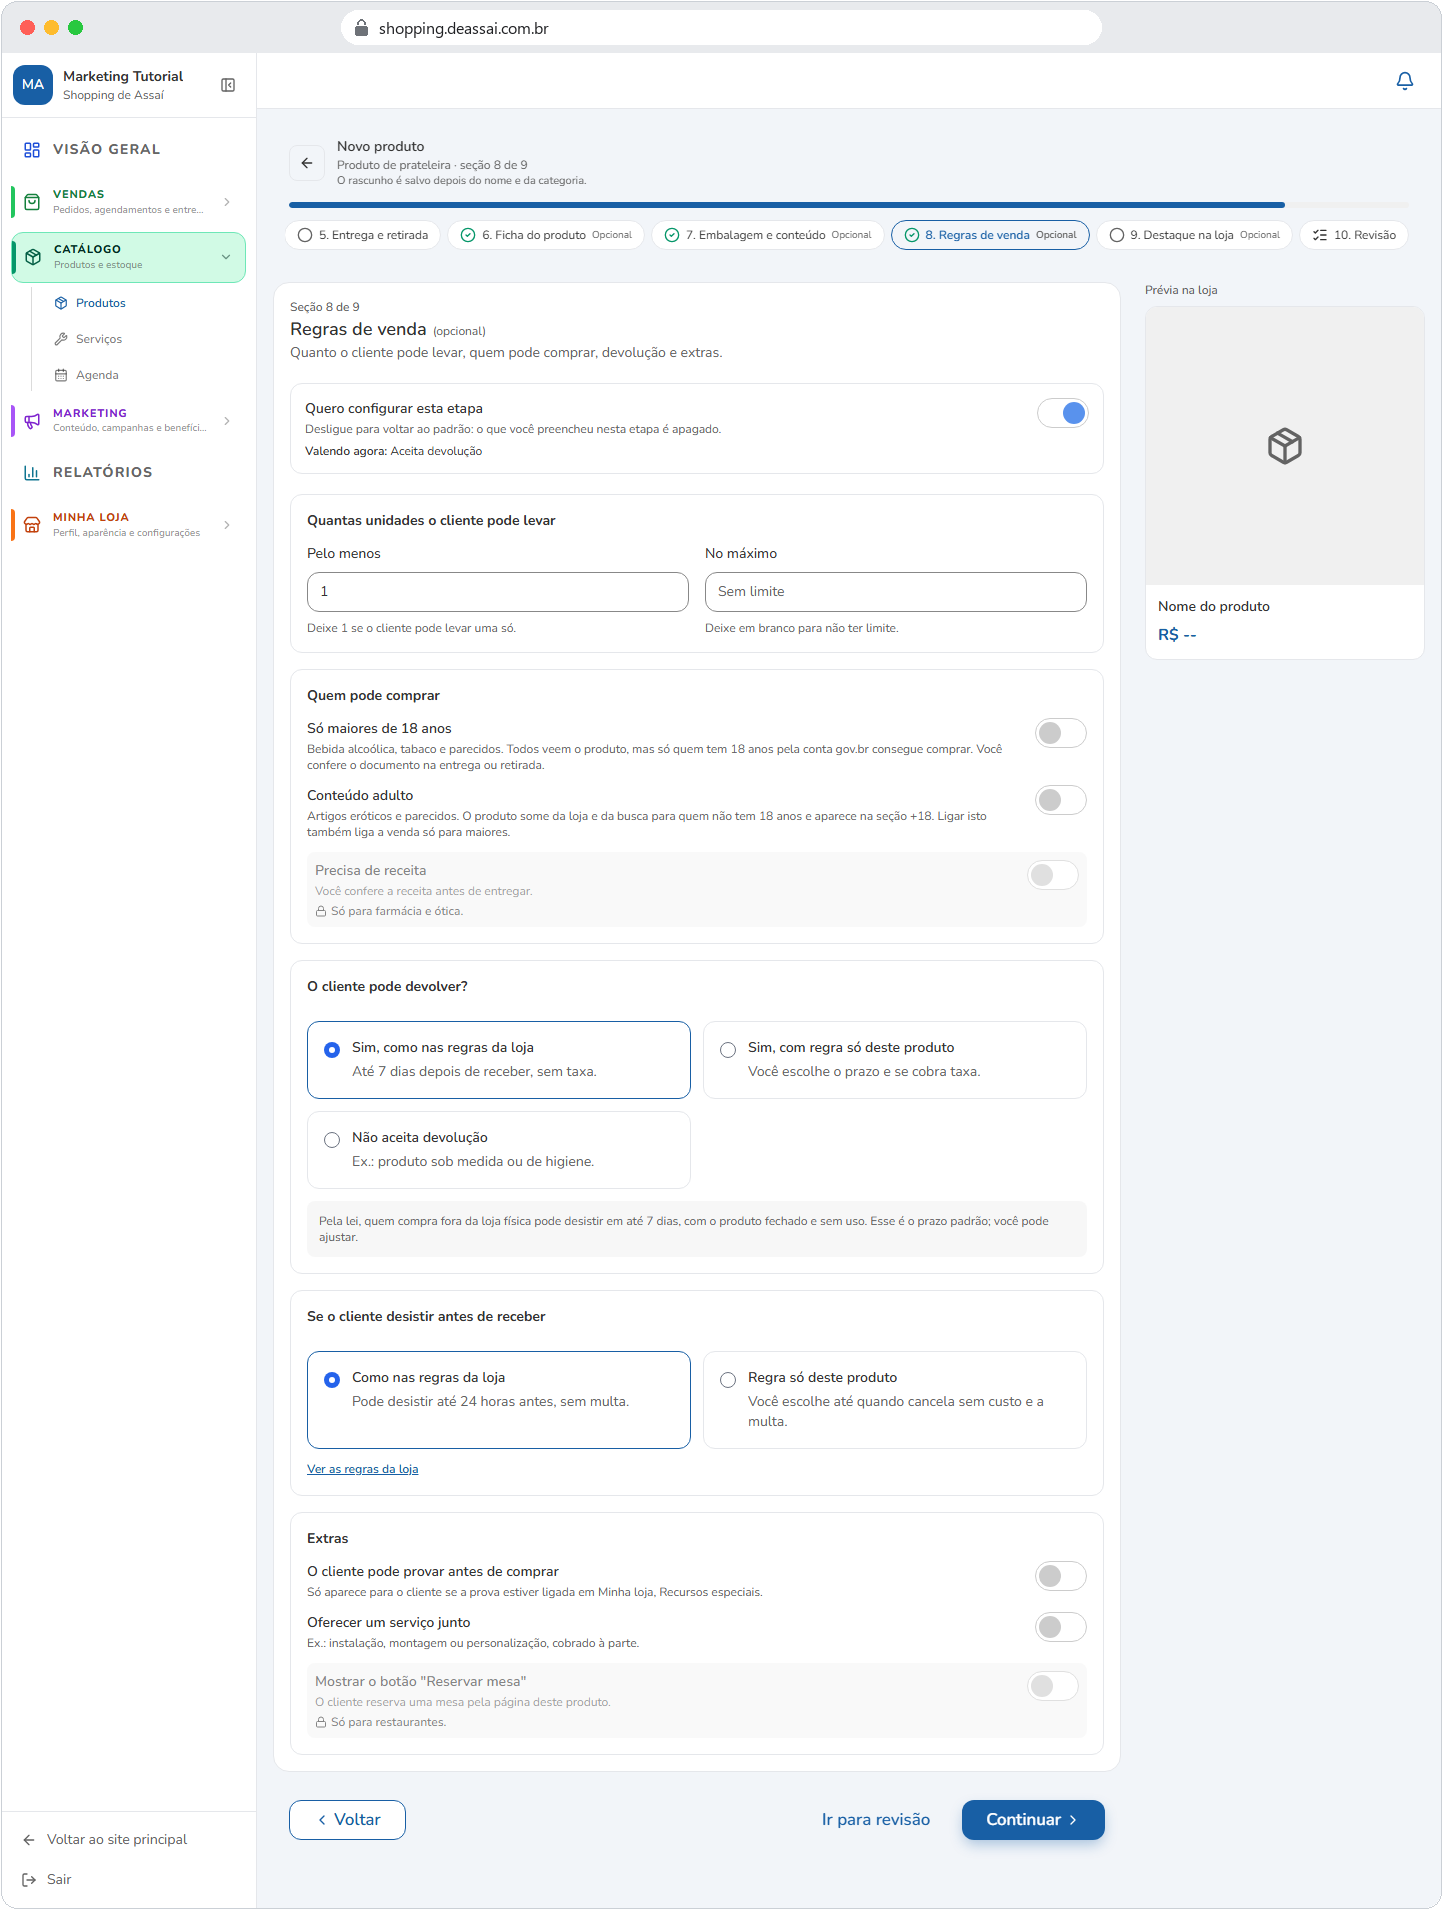Select Não aceita devolução option
The height and width of the screenshot is (1909, 1442).
tap(499, 1150)
